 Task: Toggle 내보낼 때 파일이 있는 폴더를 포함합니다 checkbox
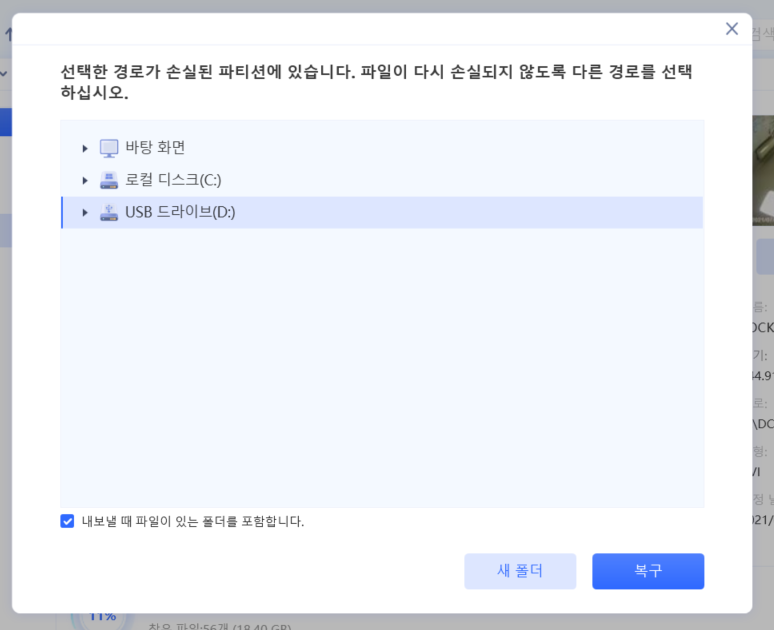(x=67, y=521)
